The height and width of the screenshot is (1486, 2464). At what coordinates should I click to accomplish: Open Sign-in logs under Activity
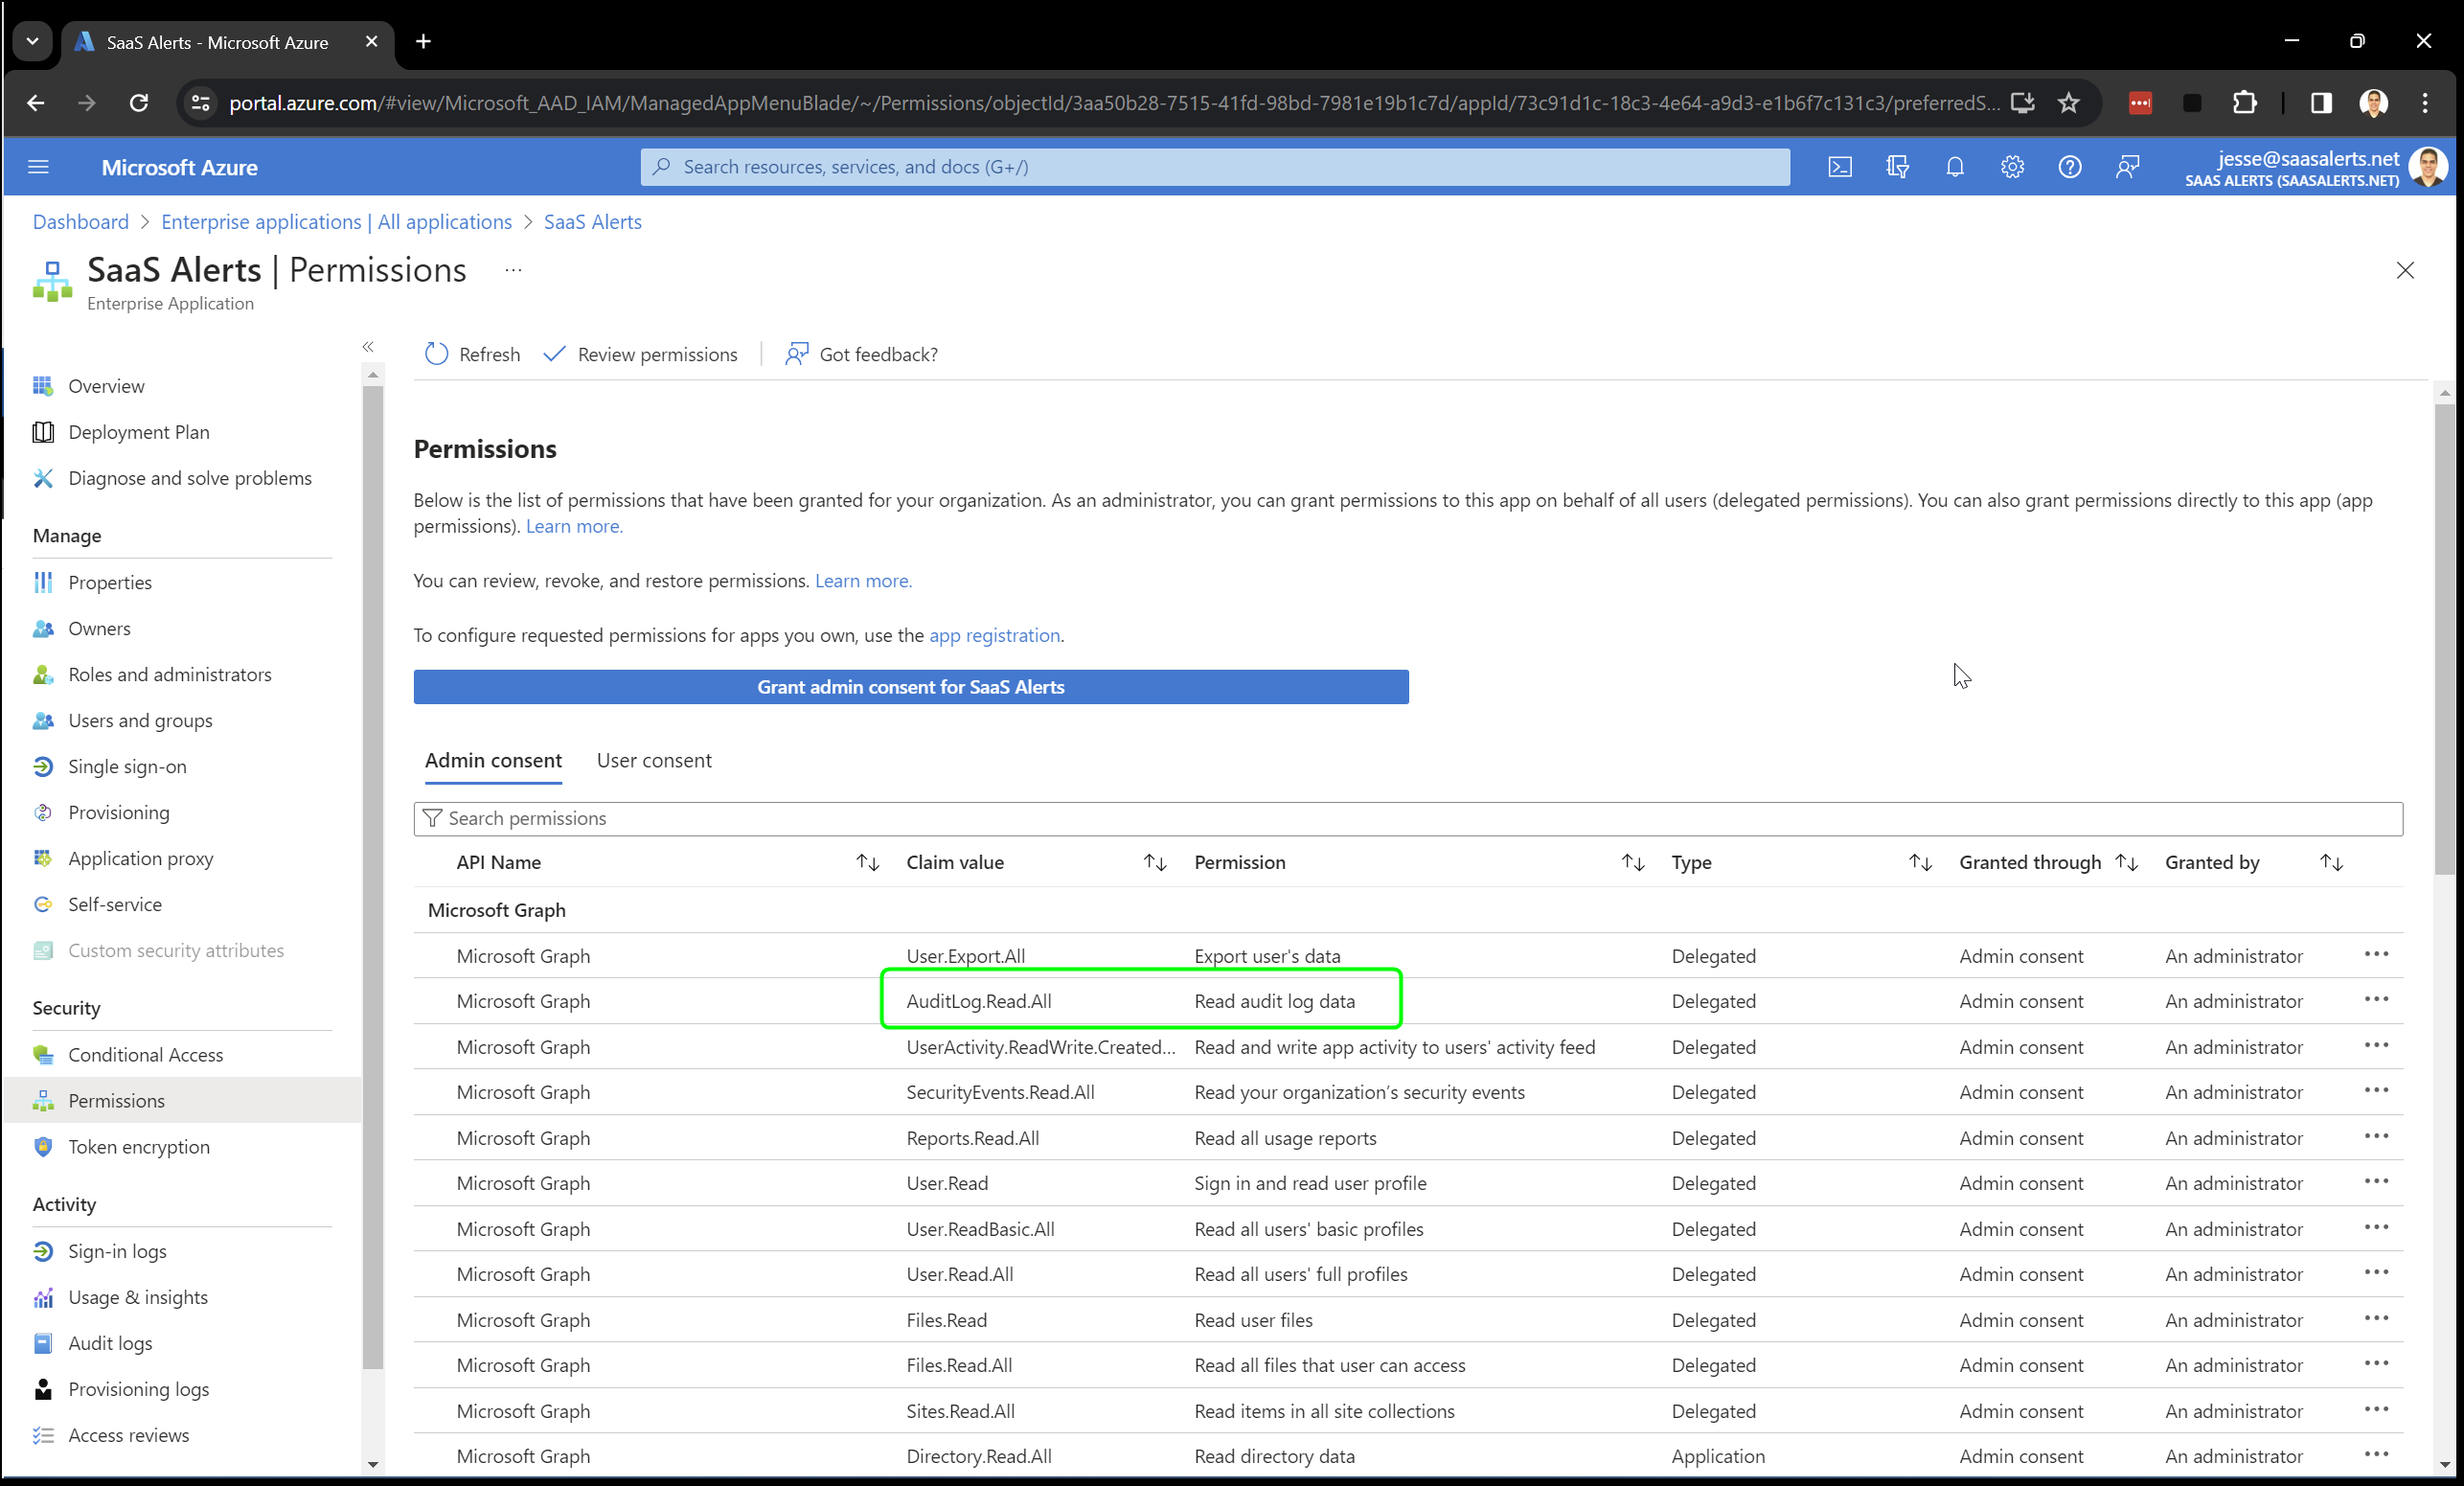[x=117, y=1250]
